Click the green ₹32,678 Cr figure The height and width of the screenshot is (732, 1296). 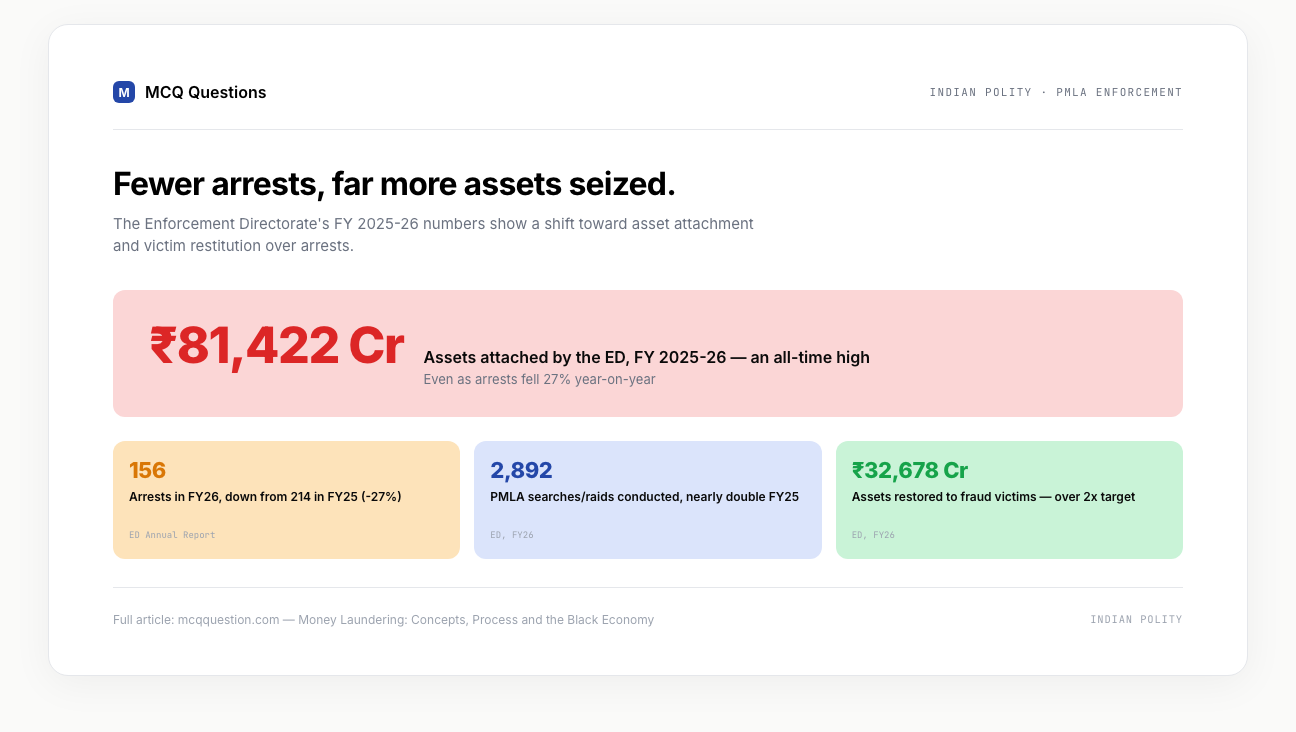tap(910, 470)
